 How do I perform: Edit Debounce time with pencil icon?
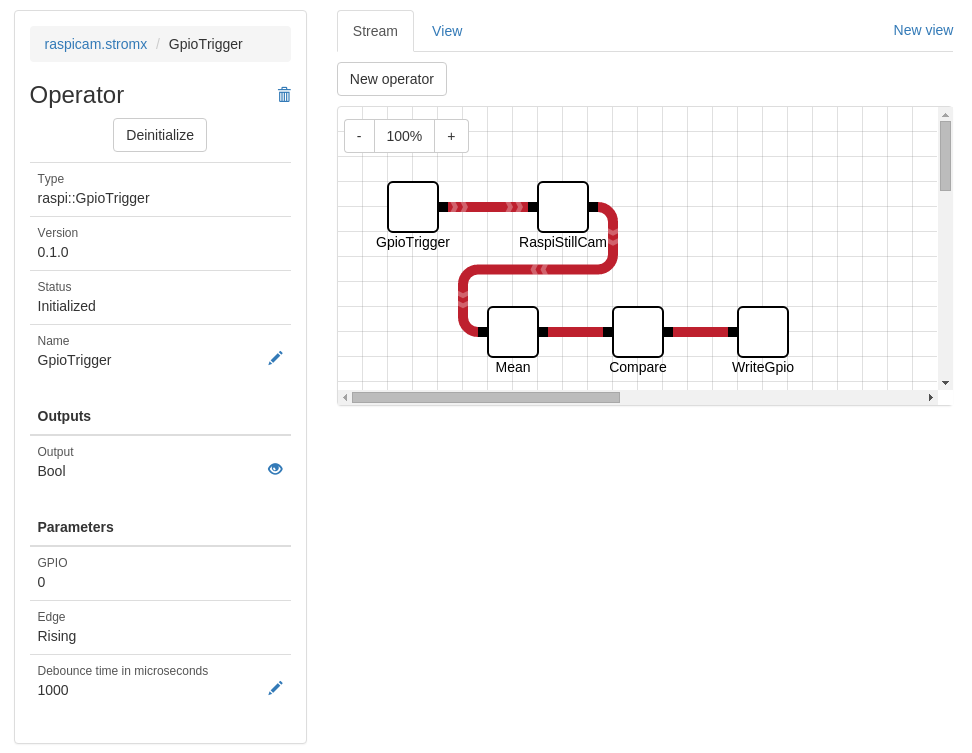click(275, 688)
